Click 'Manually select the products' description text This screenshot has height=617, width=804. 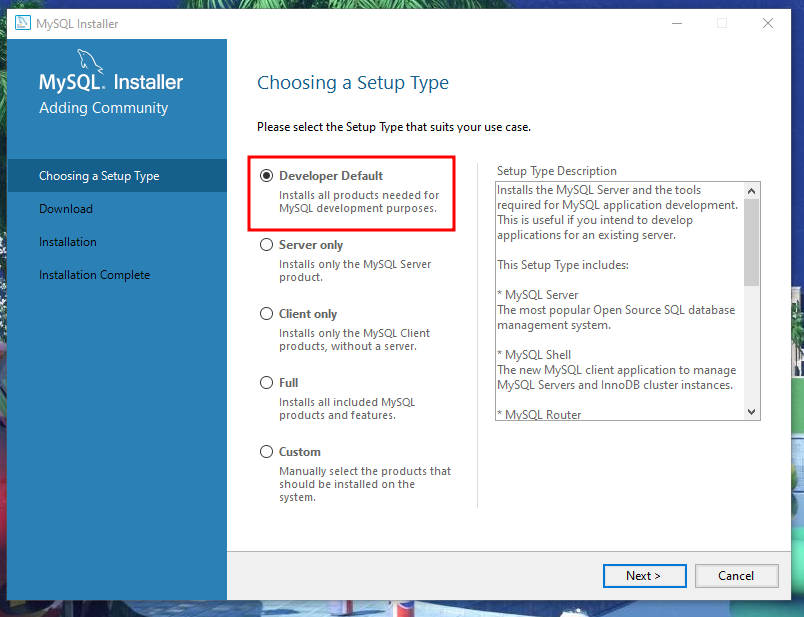365,484
